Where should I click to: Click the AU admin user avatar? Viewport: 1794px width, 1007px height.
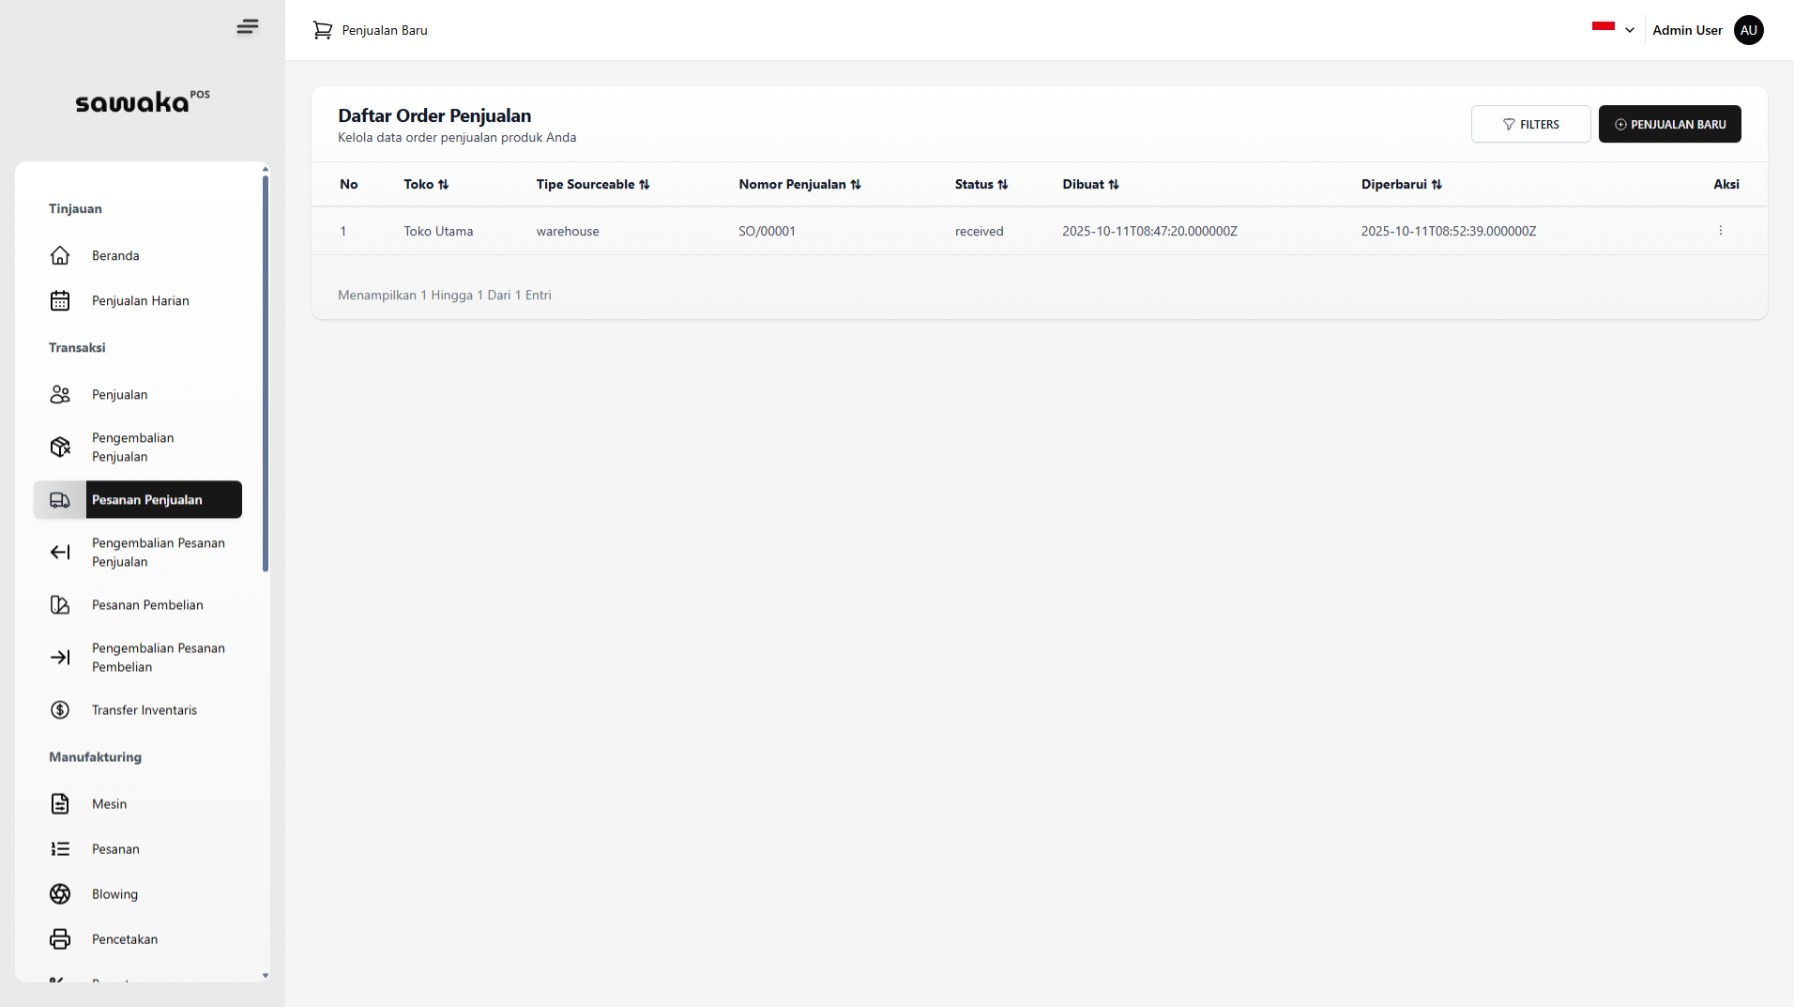1748,30
